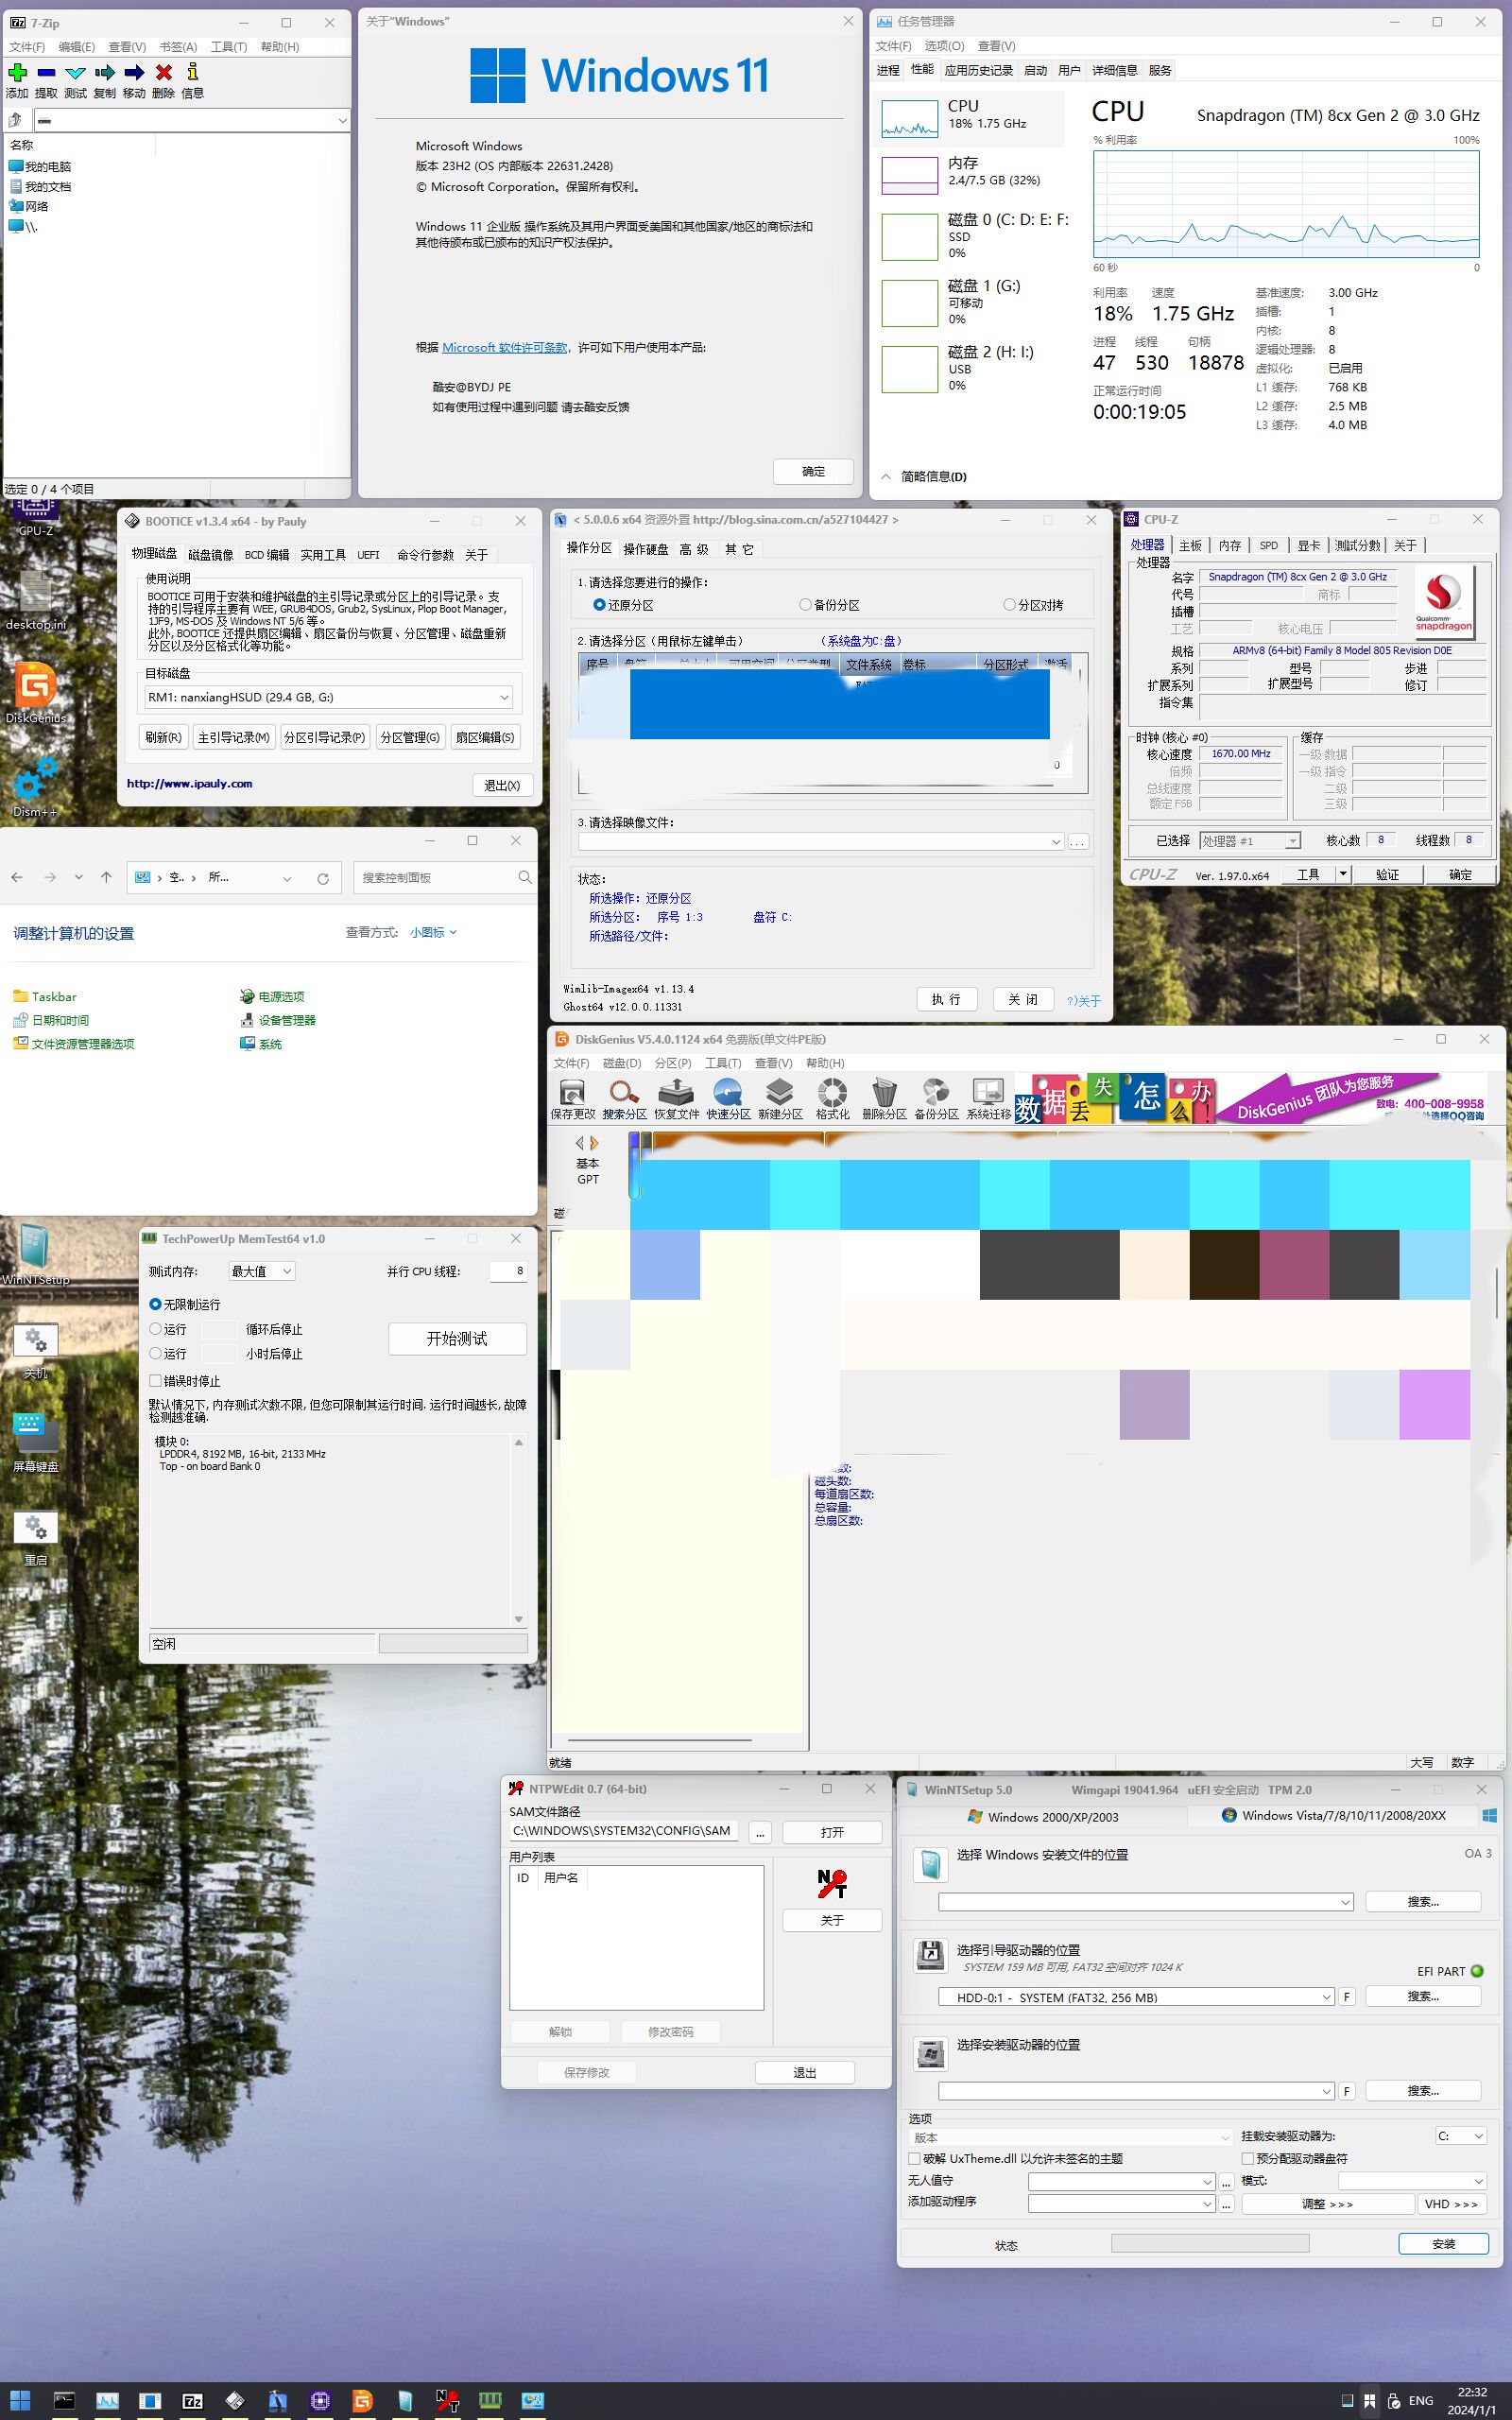Click 主引导记录(M) button in BOOTICE

point(233,737)
